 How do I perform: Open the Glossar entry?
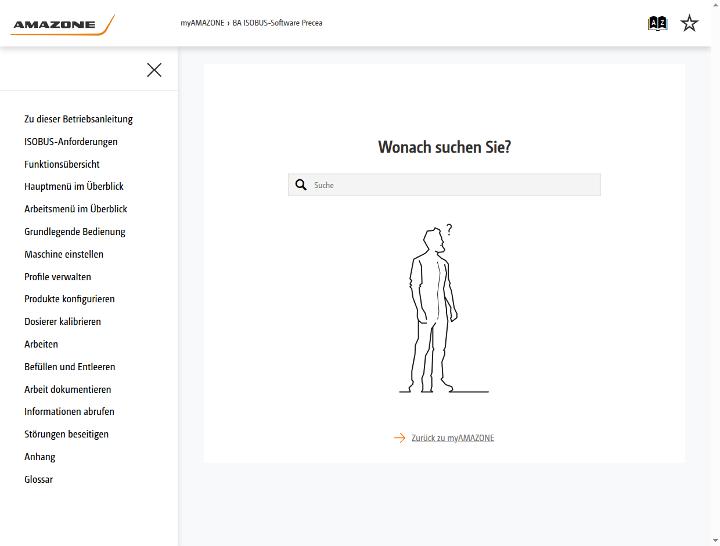coord(39,479)
